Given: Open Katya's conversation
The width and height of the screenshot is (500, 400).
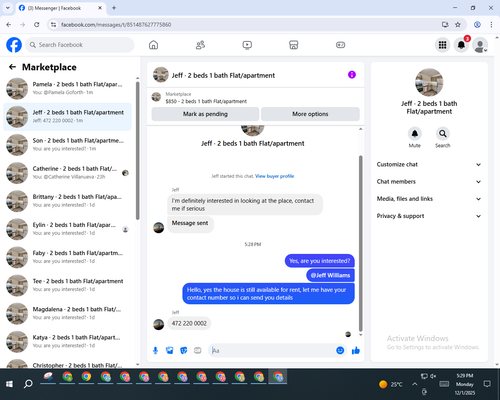Looking at the screenshot, I should coord(67,342).
